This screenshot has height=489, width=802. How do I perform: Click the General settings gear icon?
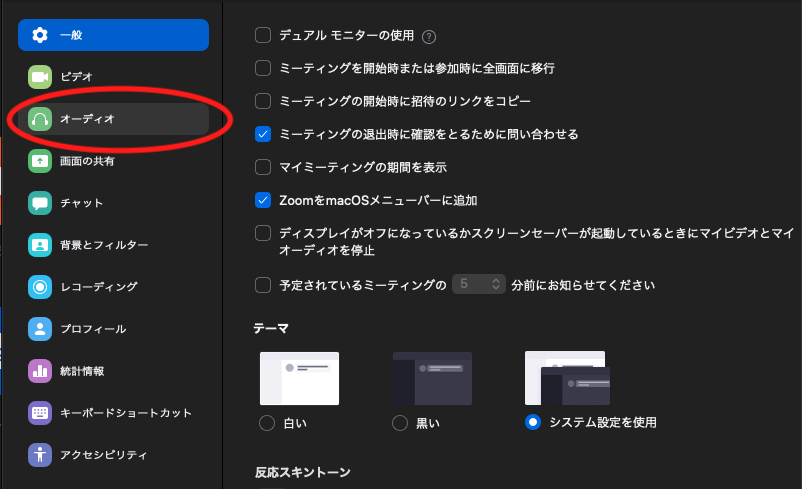40,35
